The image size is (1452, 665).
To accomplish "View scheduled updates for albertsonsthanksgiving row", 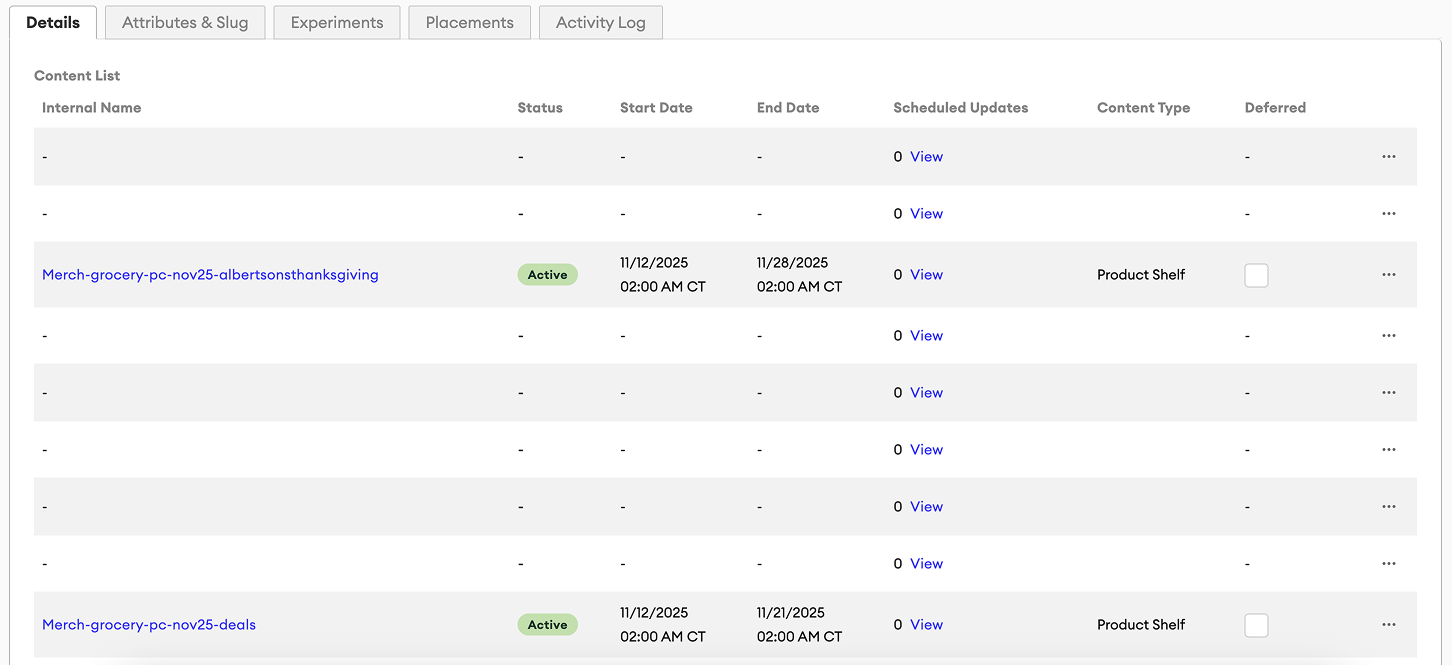I will 926,275.
